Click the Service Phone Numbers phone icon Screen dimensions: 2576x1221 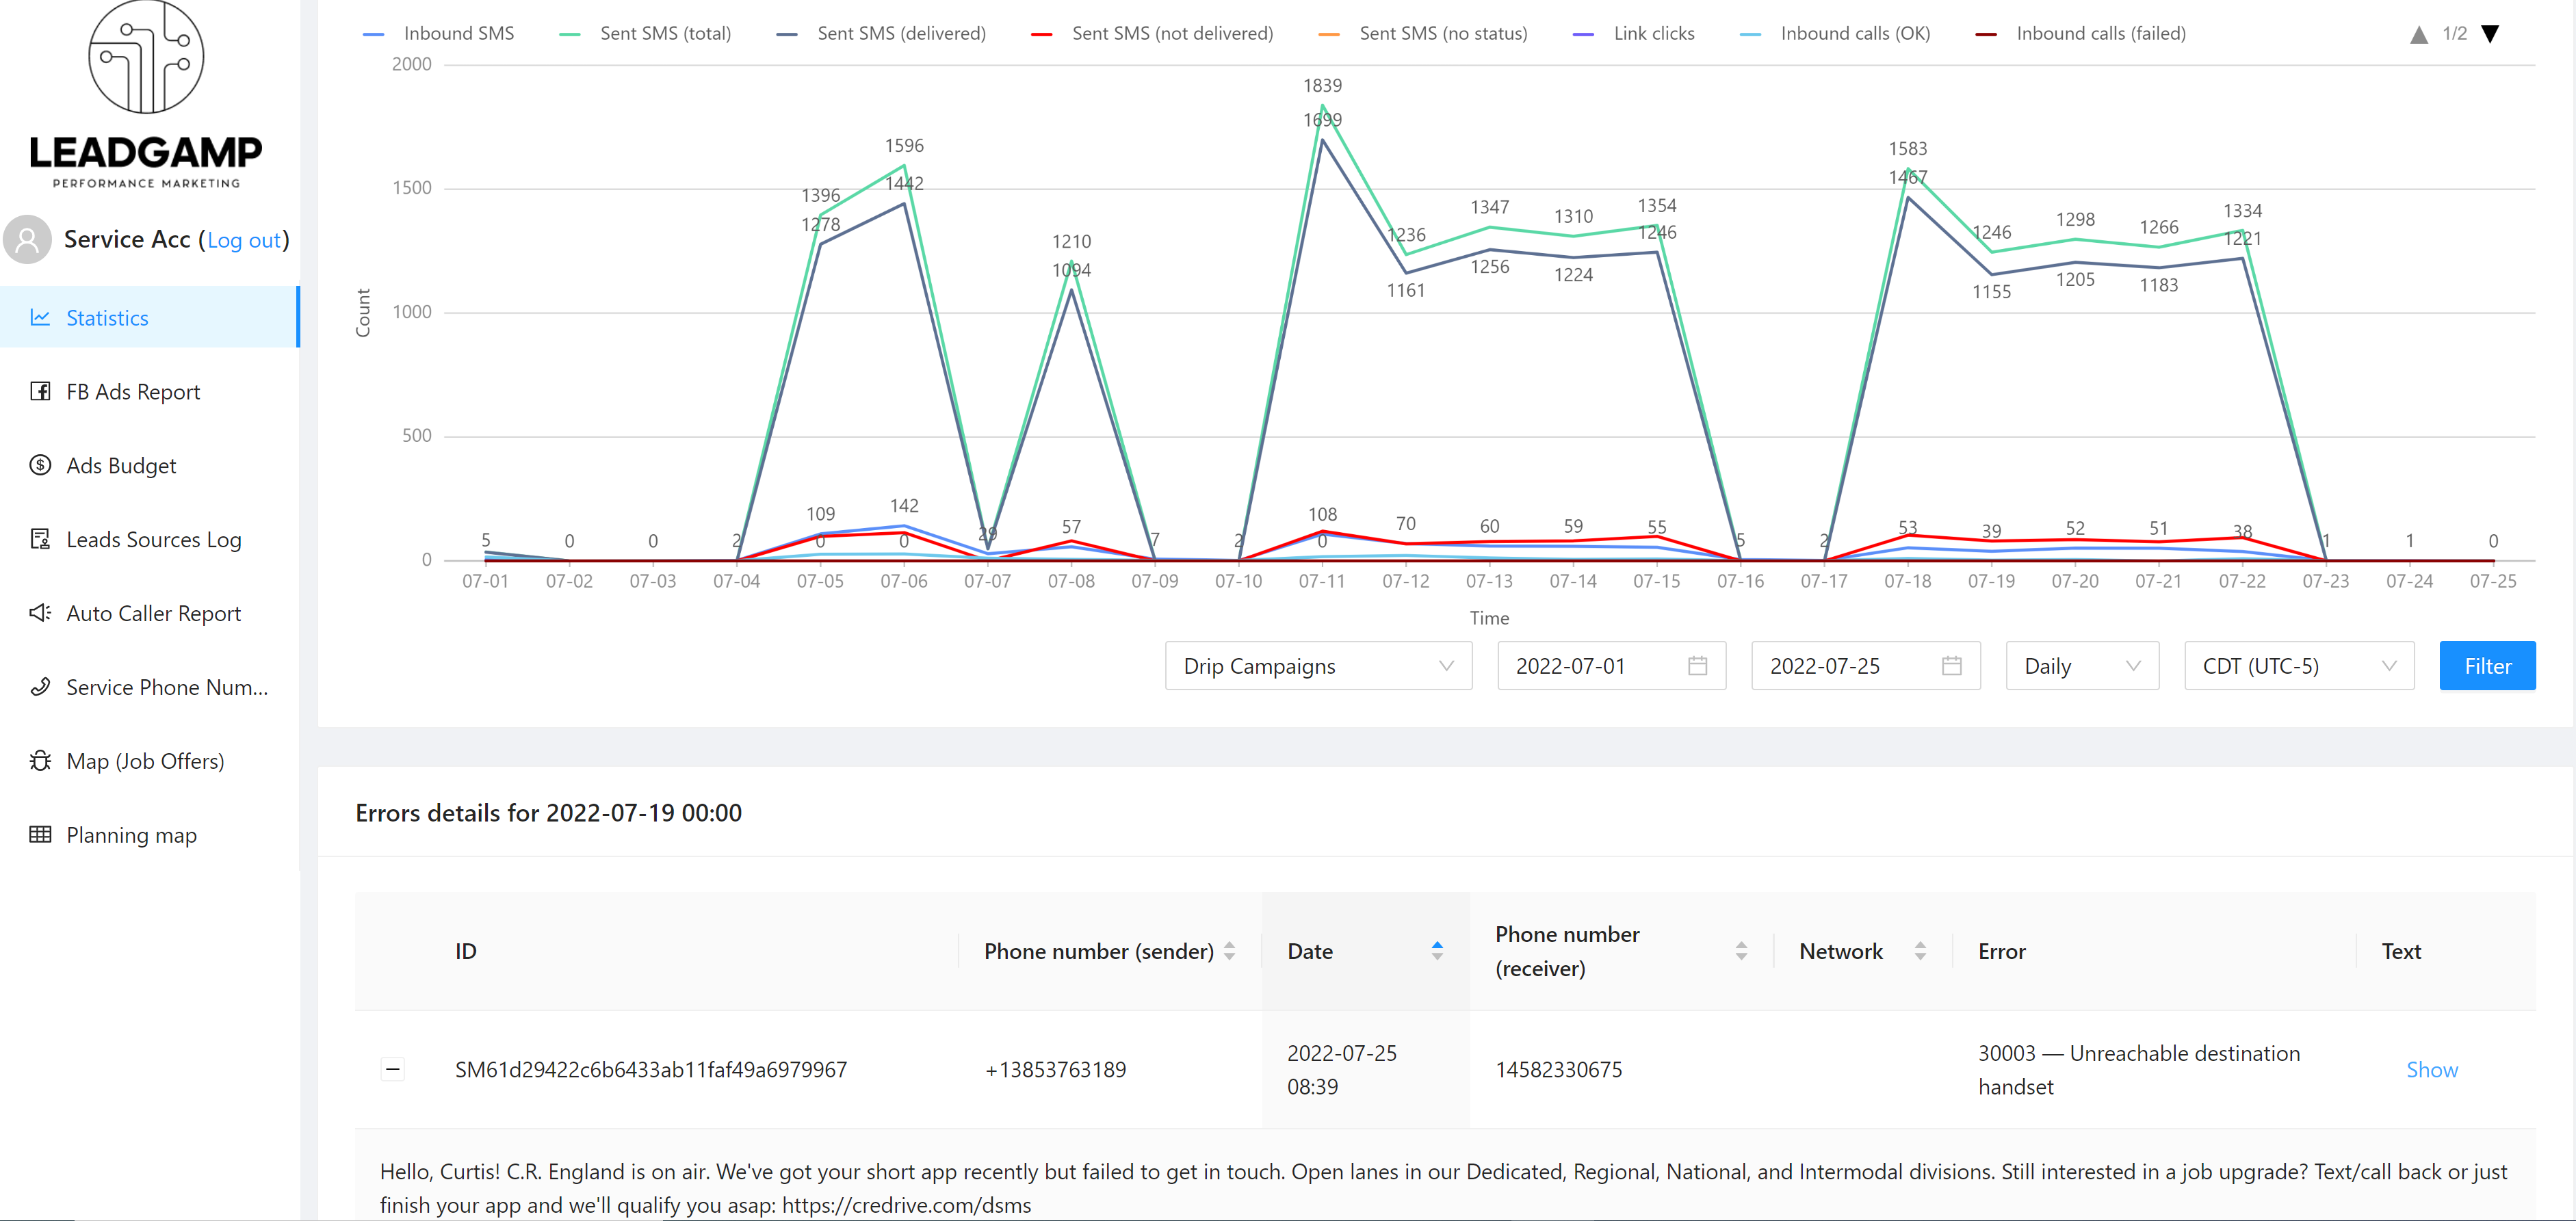(x=40, y=688)
